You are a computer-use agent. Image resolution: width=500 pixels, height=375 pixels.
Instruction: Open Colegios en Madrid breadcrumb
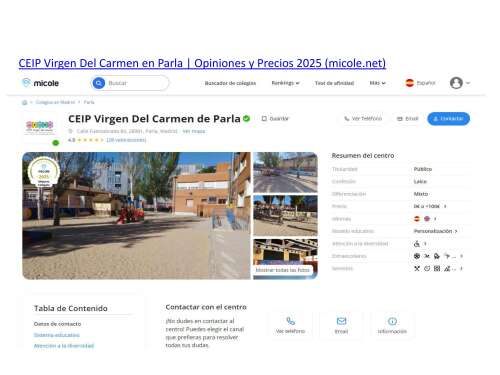click(55, 102)
